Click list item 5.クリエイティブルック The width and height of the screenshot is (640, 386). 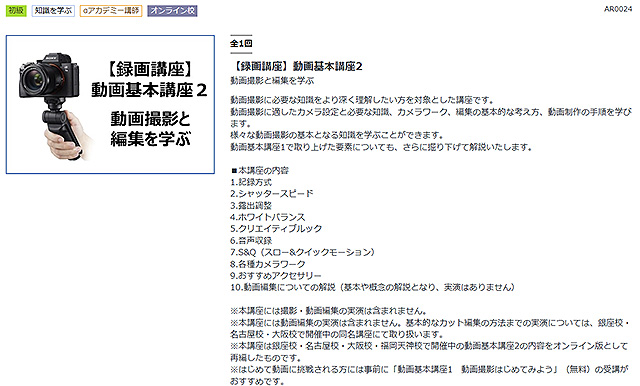click(x=276, y=228)
